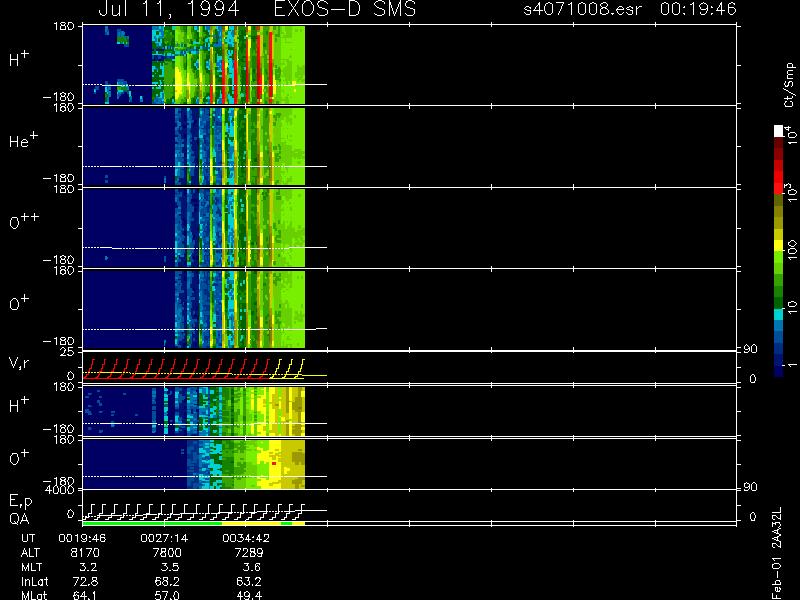Viewport: 800px width, 600px height.
Task: Click the yellow sawtooth trace in V,r panel
Action: pos(287,369)
